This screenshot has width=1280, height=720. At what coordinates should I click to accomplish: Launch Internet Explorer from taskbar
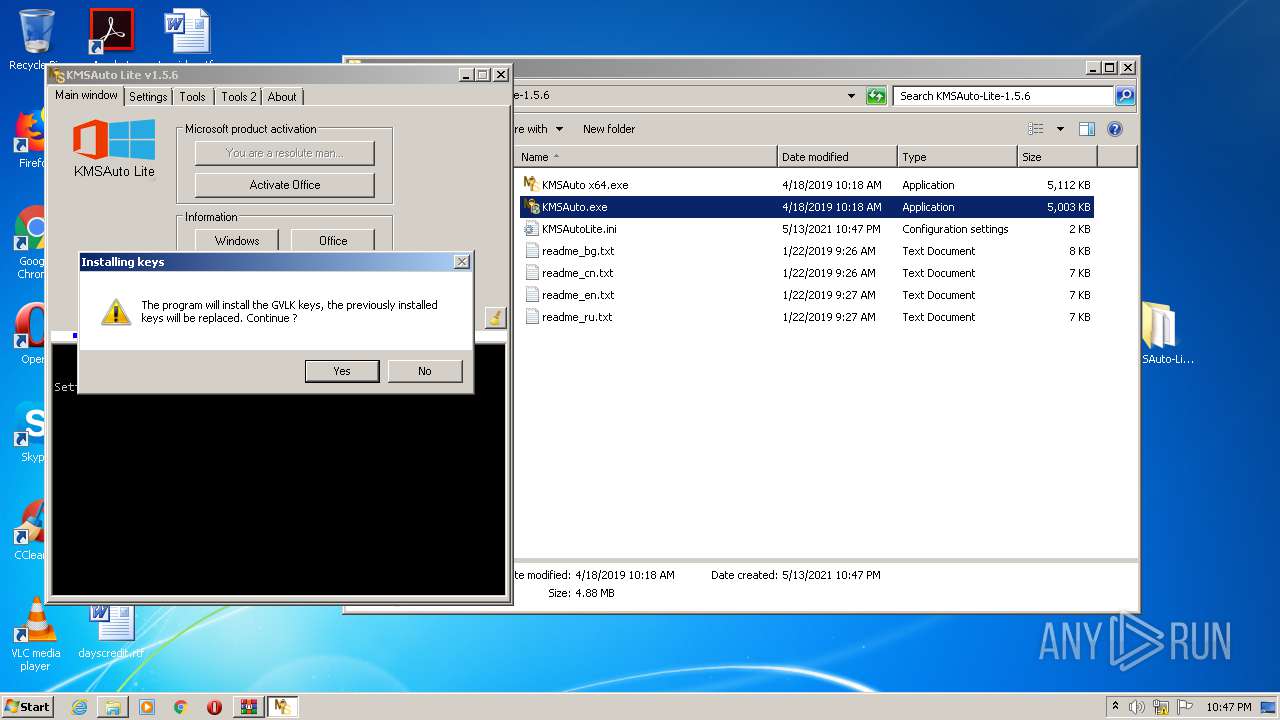click(79, 707)
